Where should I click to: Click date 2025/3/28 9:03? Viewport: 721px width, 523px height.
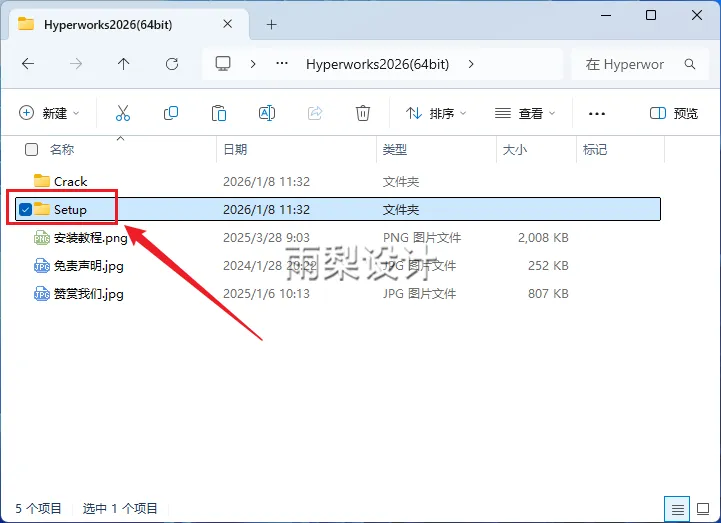pyautogui.click(x=266, y=238)
